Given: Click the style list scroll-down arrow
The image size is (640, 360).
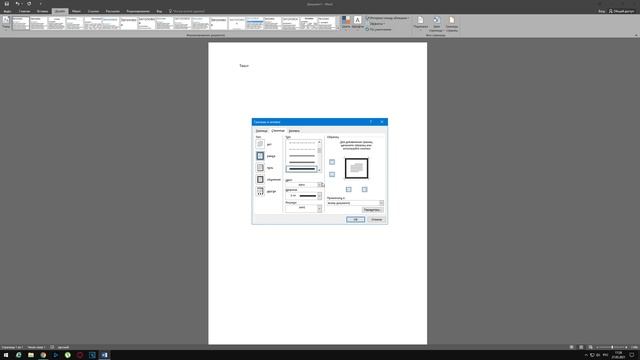Looking at the screenshot, I should click(x=319, y=170).
